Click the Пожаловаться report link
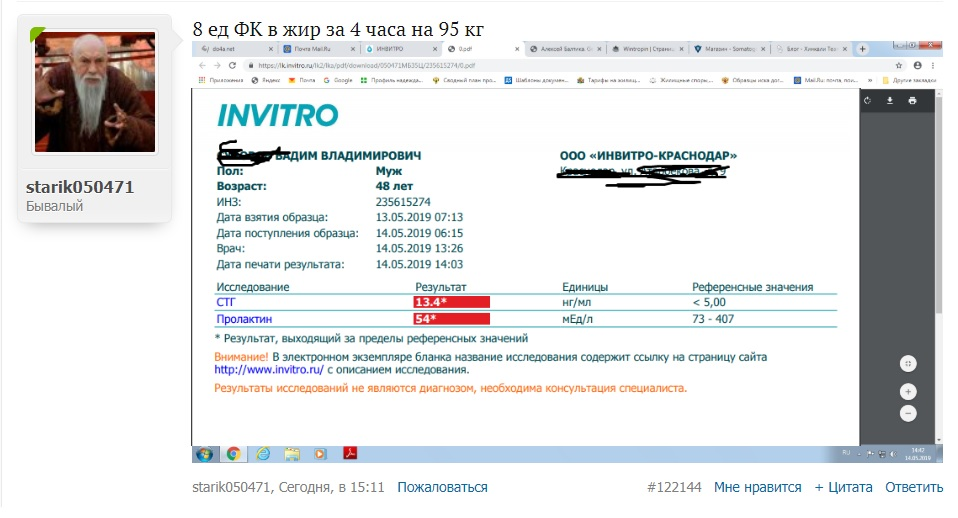The height and width of the screenshot is (518, 958). (x=442, y=487)
